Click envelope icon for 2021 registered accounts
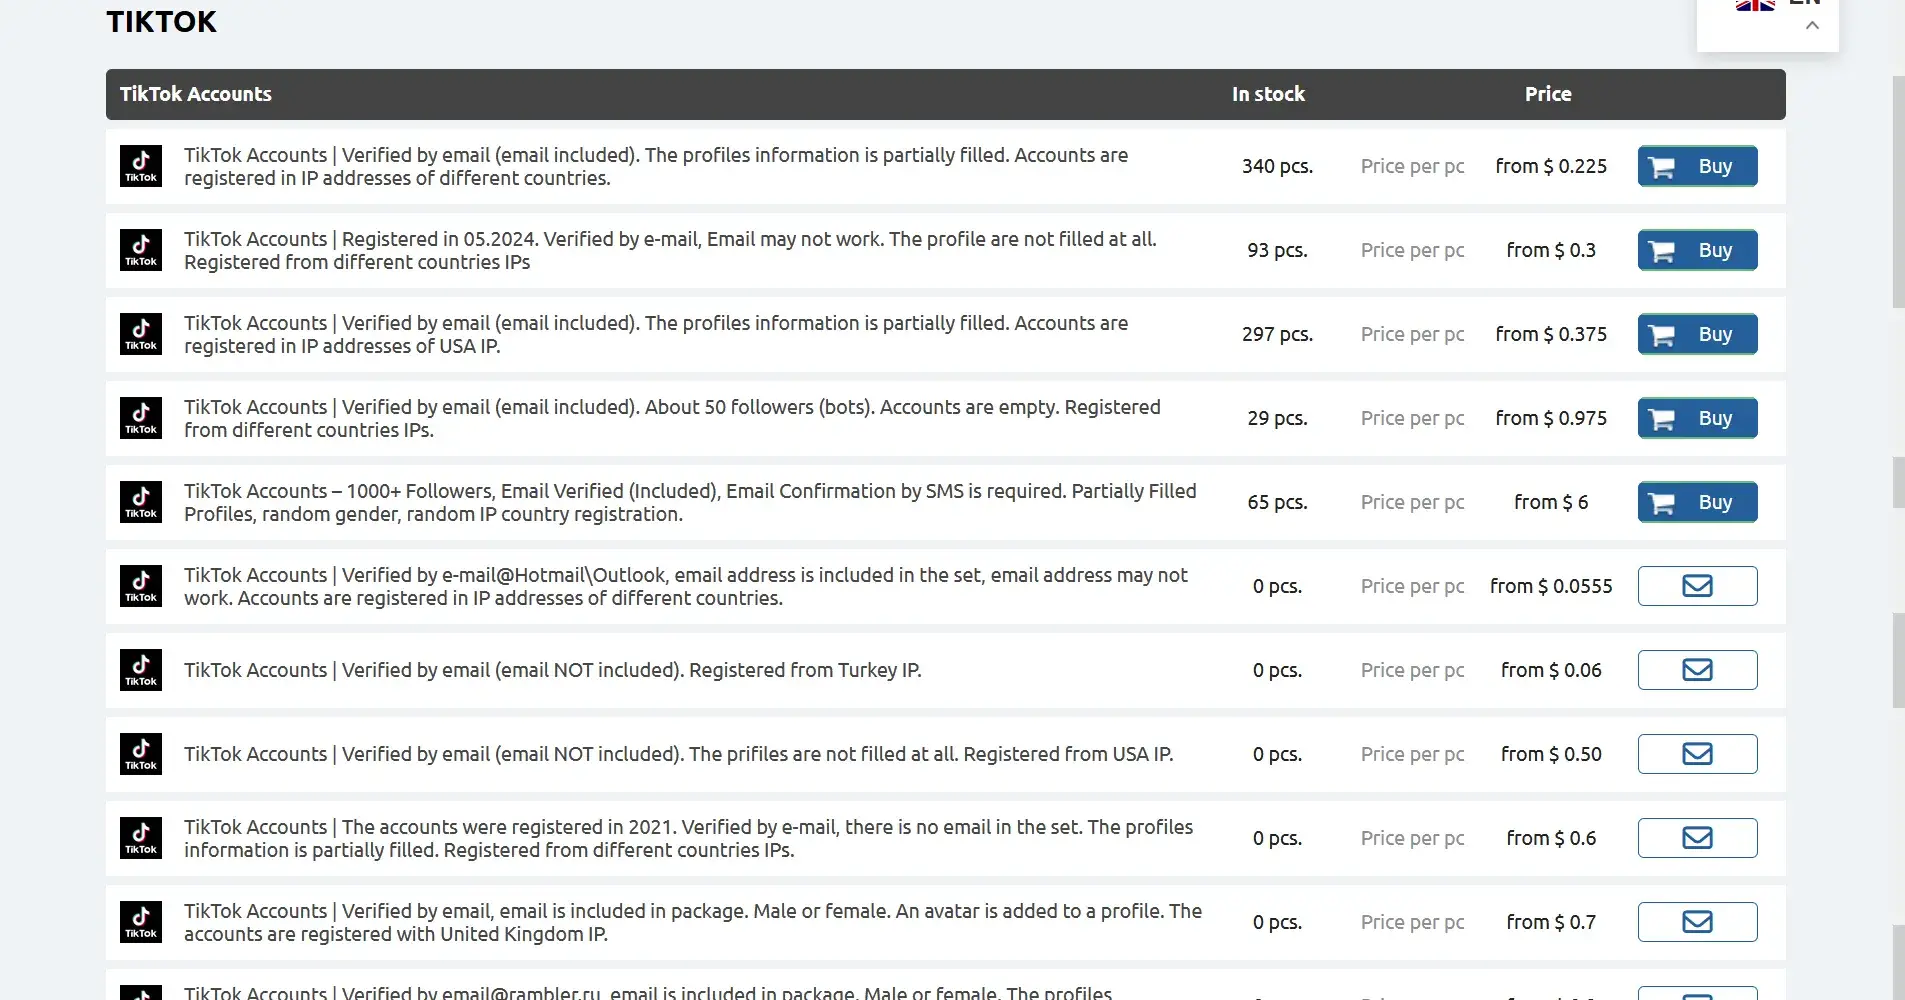Screen dimensions: 1905x1000 [1697, 838]
